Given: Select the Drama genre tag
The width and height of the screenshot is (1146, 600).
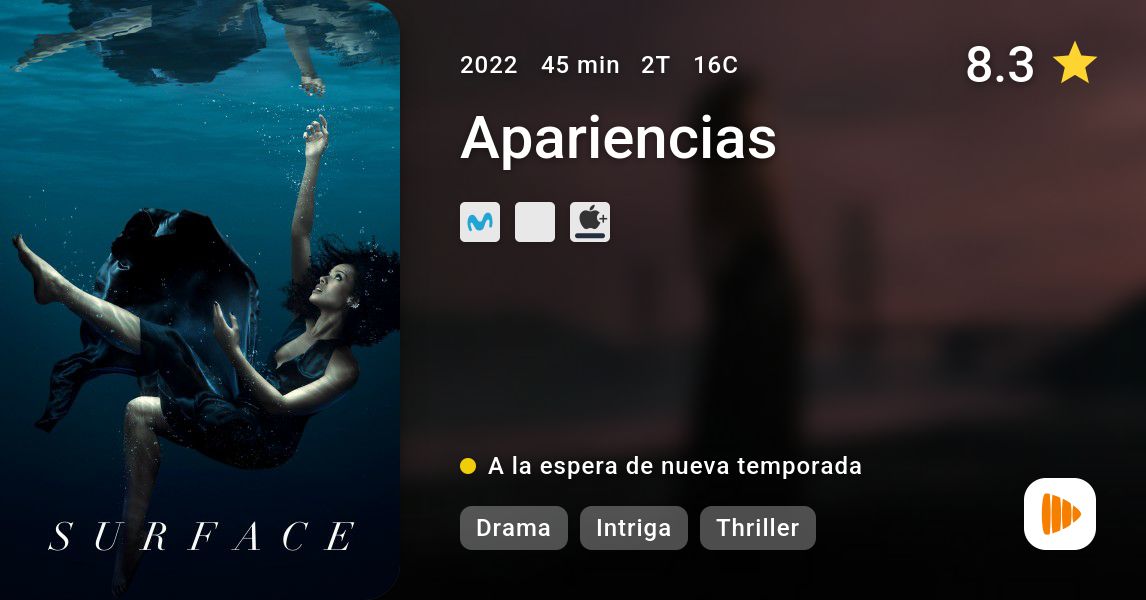Looking at the screenshot, I should (x=514, y=528).
